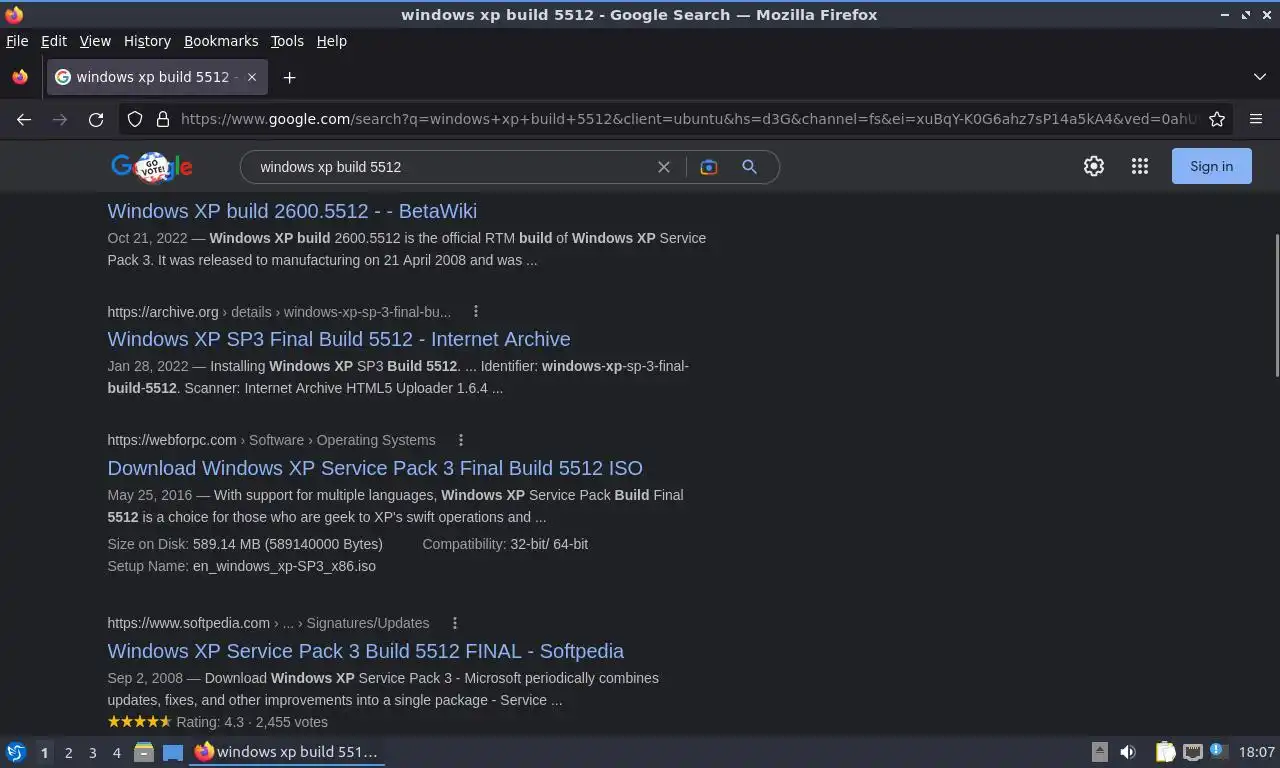Click the archive.org breadcrumb URL text
The width and height of the screenshot is (1280, 768).
pyautogui.click(x=279, y=312)
